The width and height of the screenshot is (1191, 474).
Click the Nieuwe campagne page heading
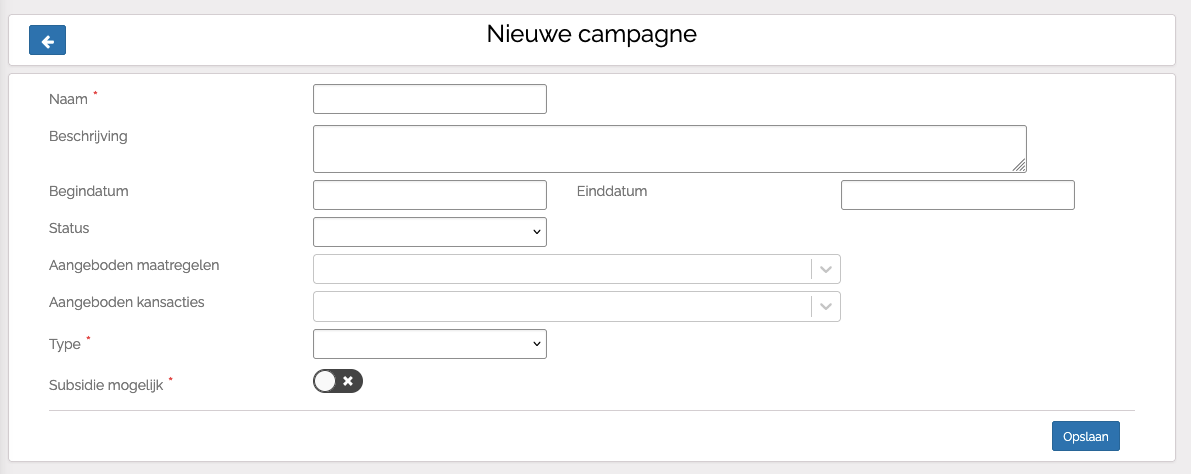[592, 34]
